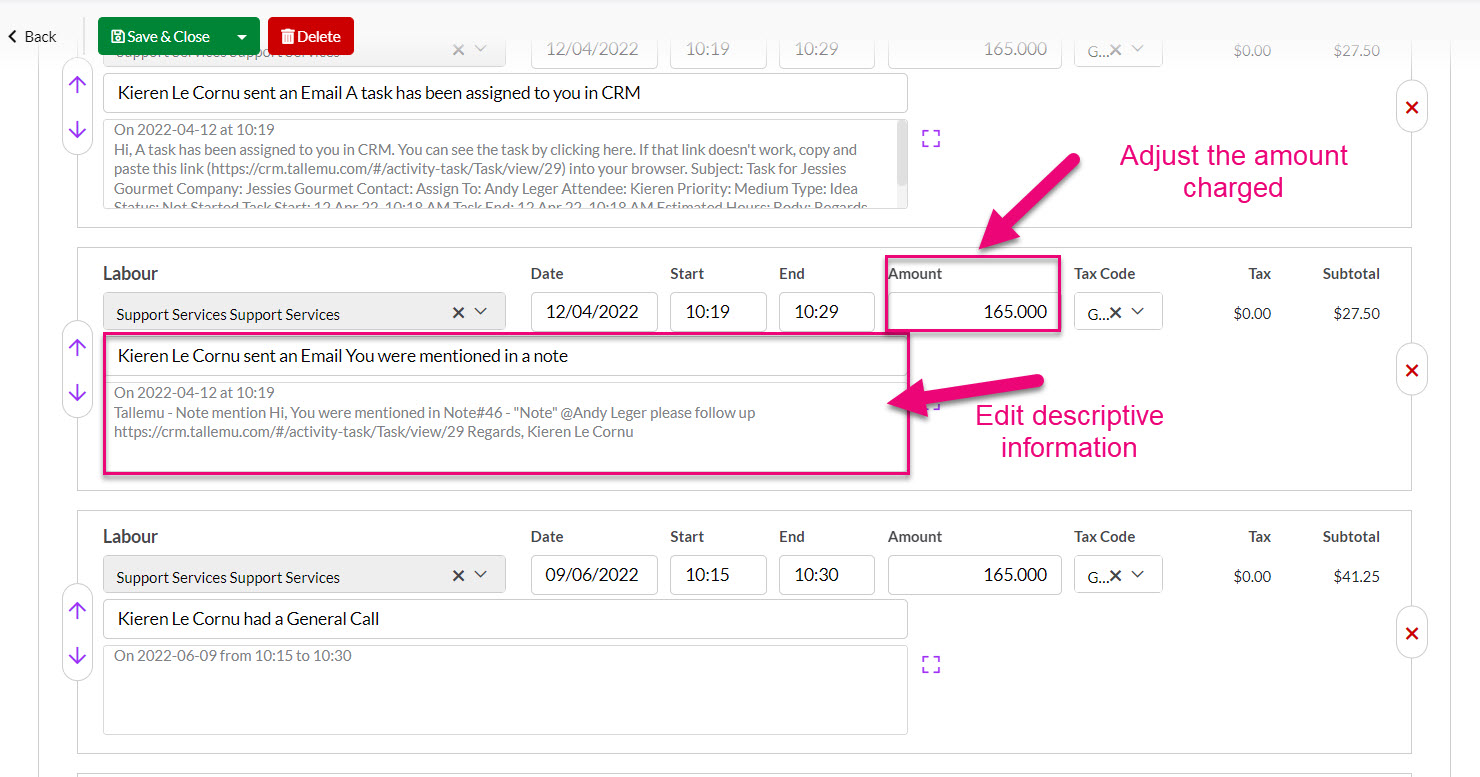Move the 'mentioned in a note' item down
The image size is (1480, 777).
point(77,393)
